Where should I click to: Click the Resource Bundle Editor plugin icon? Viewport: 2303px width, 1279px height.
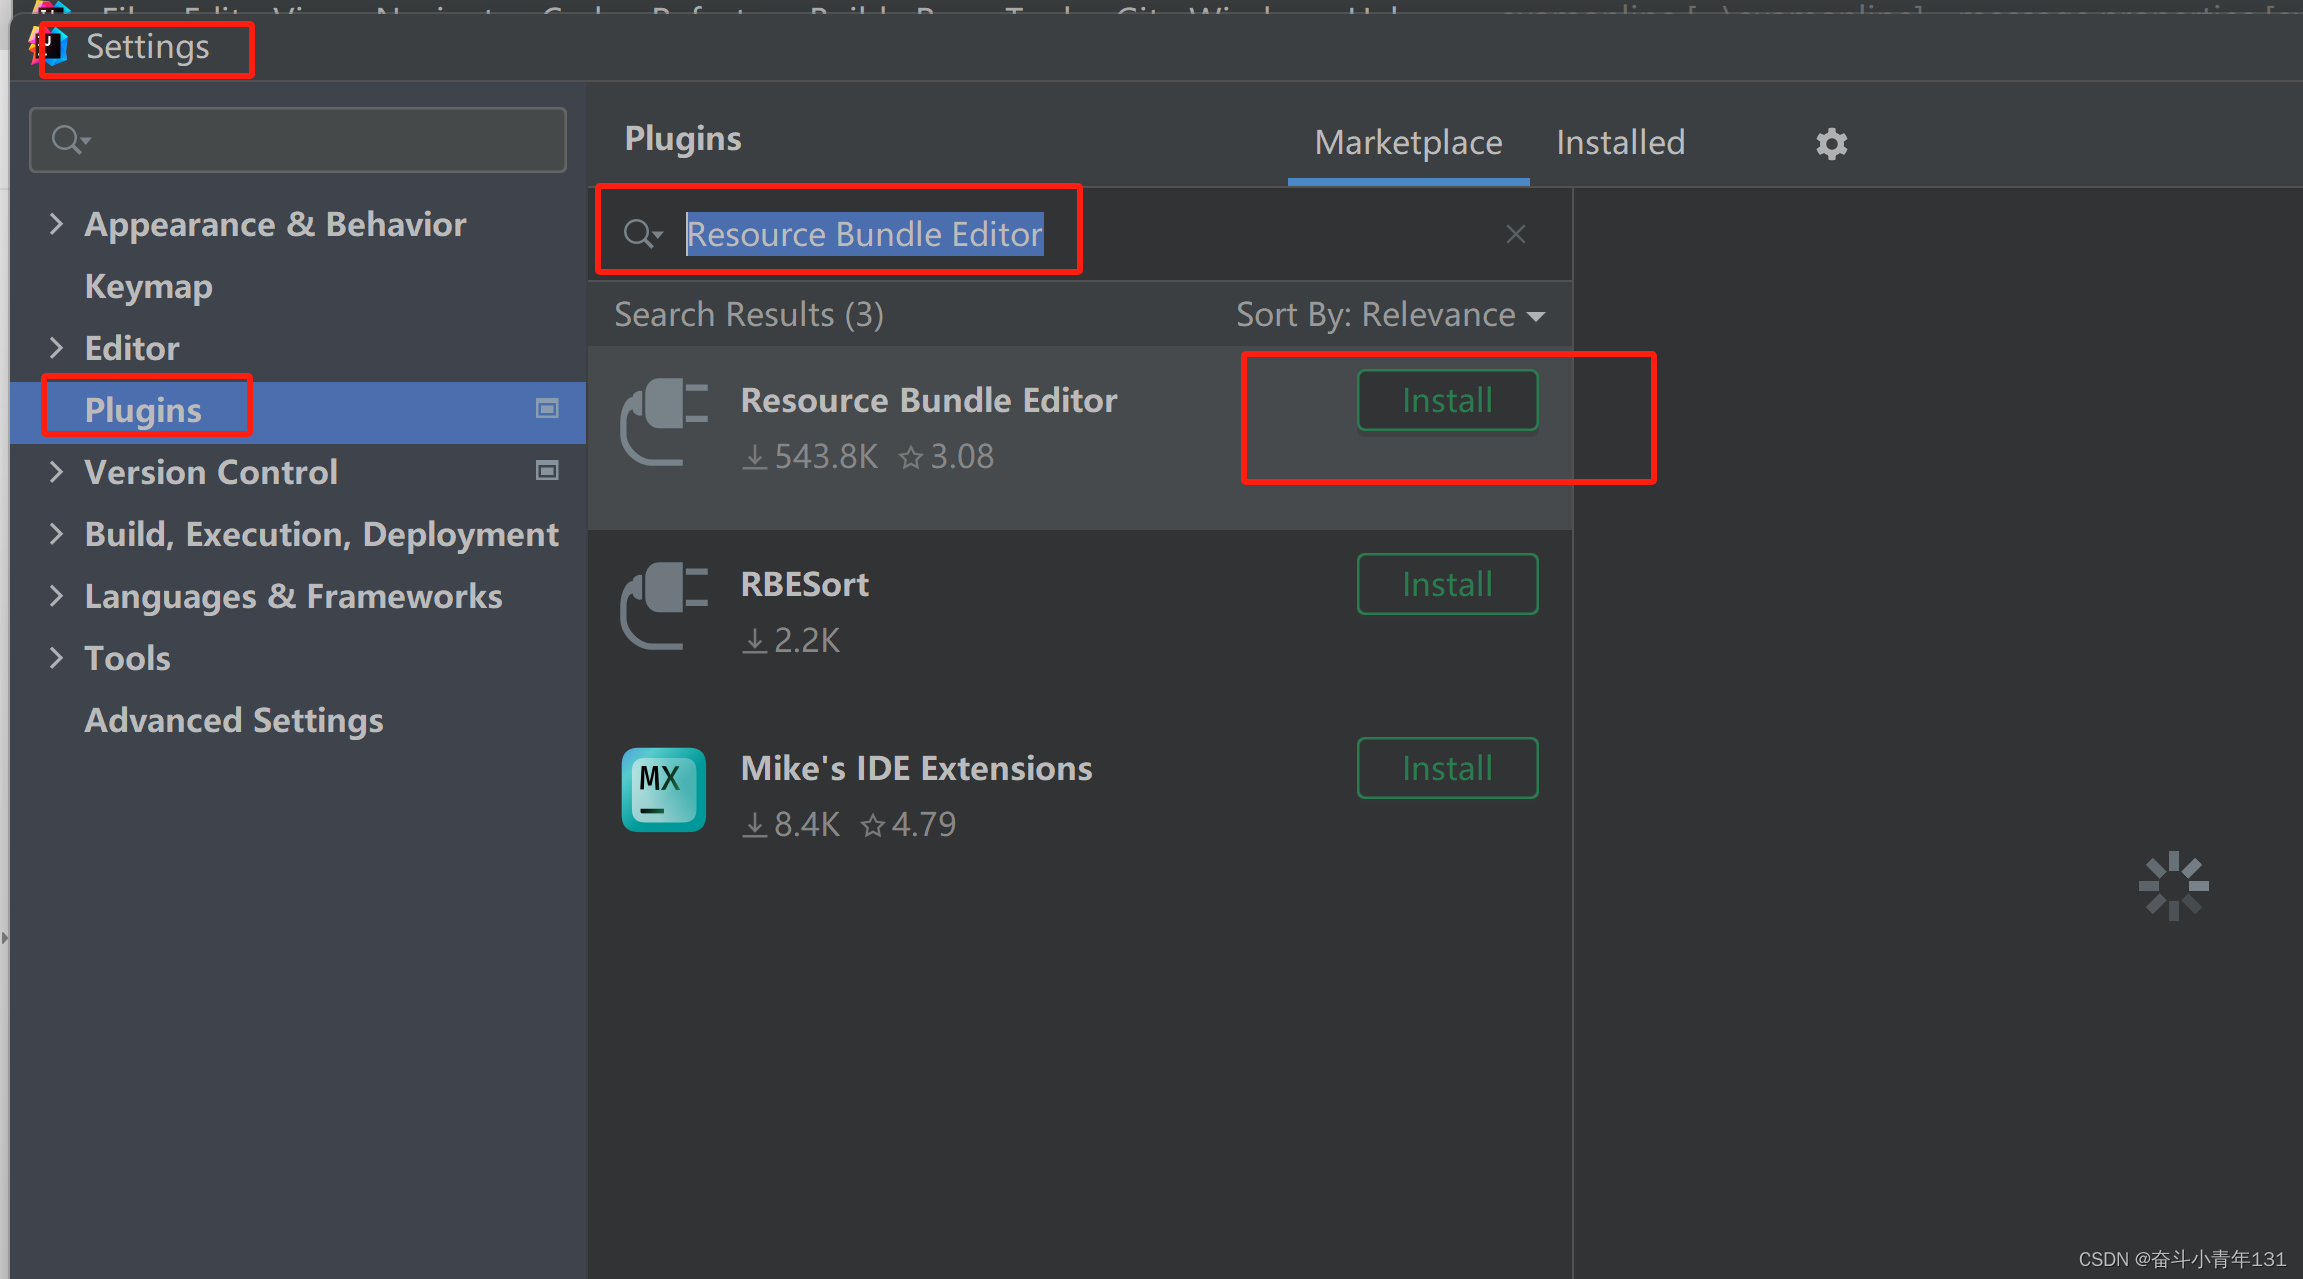pos(663,422)
